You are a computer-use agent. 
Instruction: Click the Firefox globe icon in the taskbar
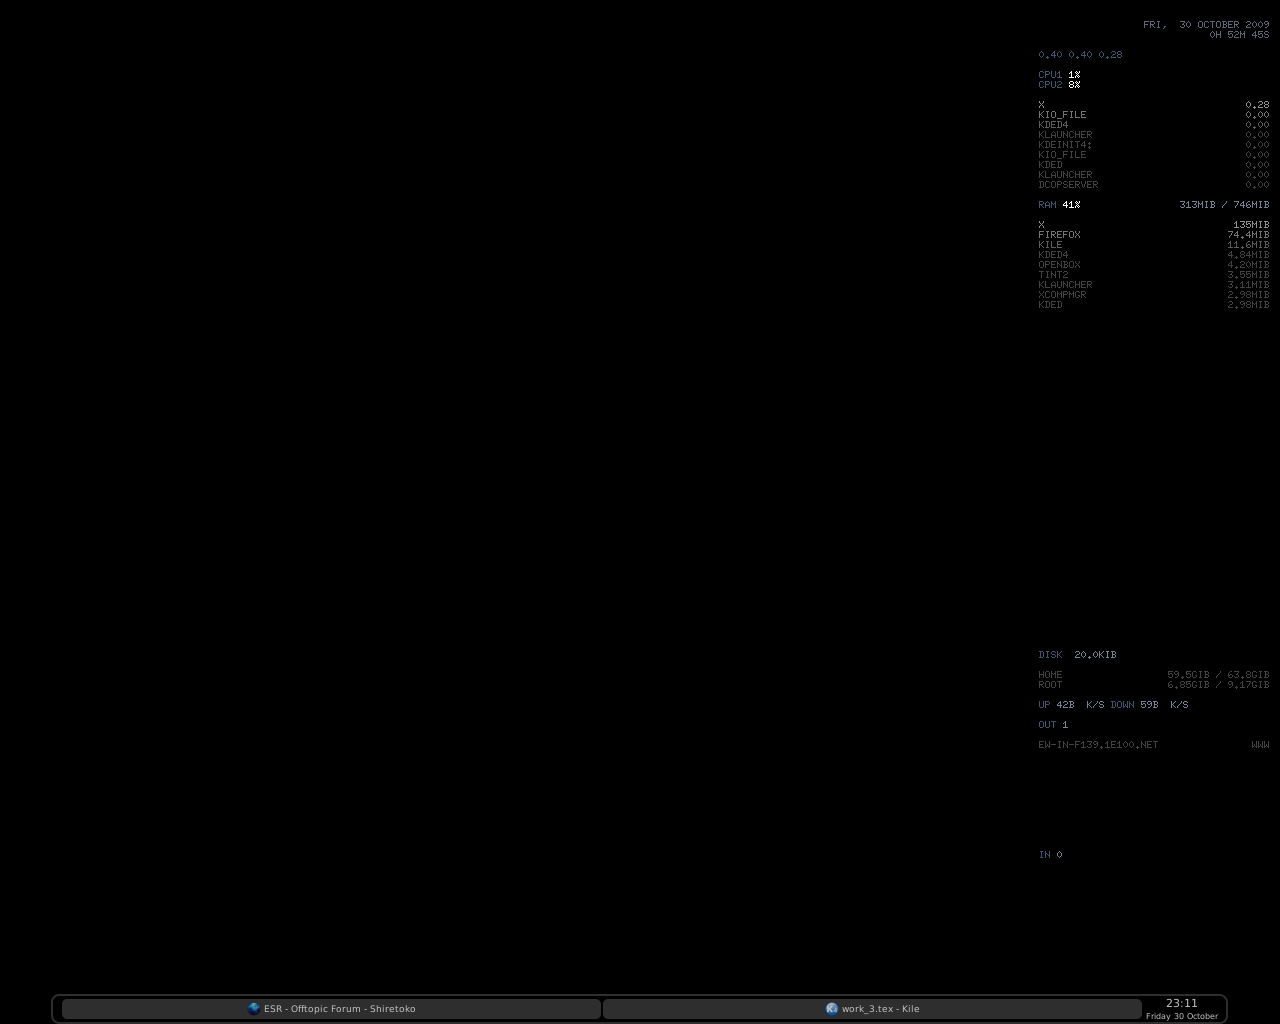coord(254,1008)
